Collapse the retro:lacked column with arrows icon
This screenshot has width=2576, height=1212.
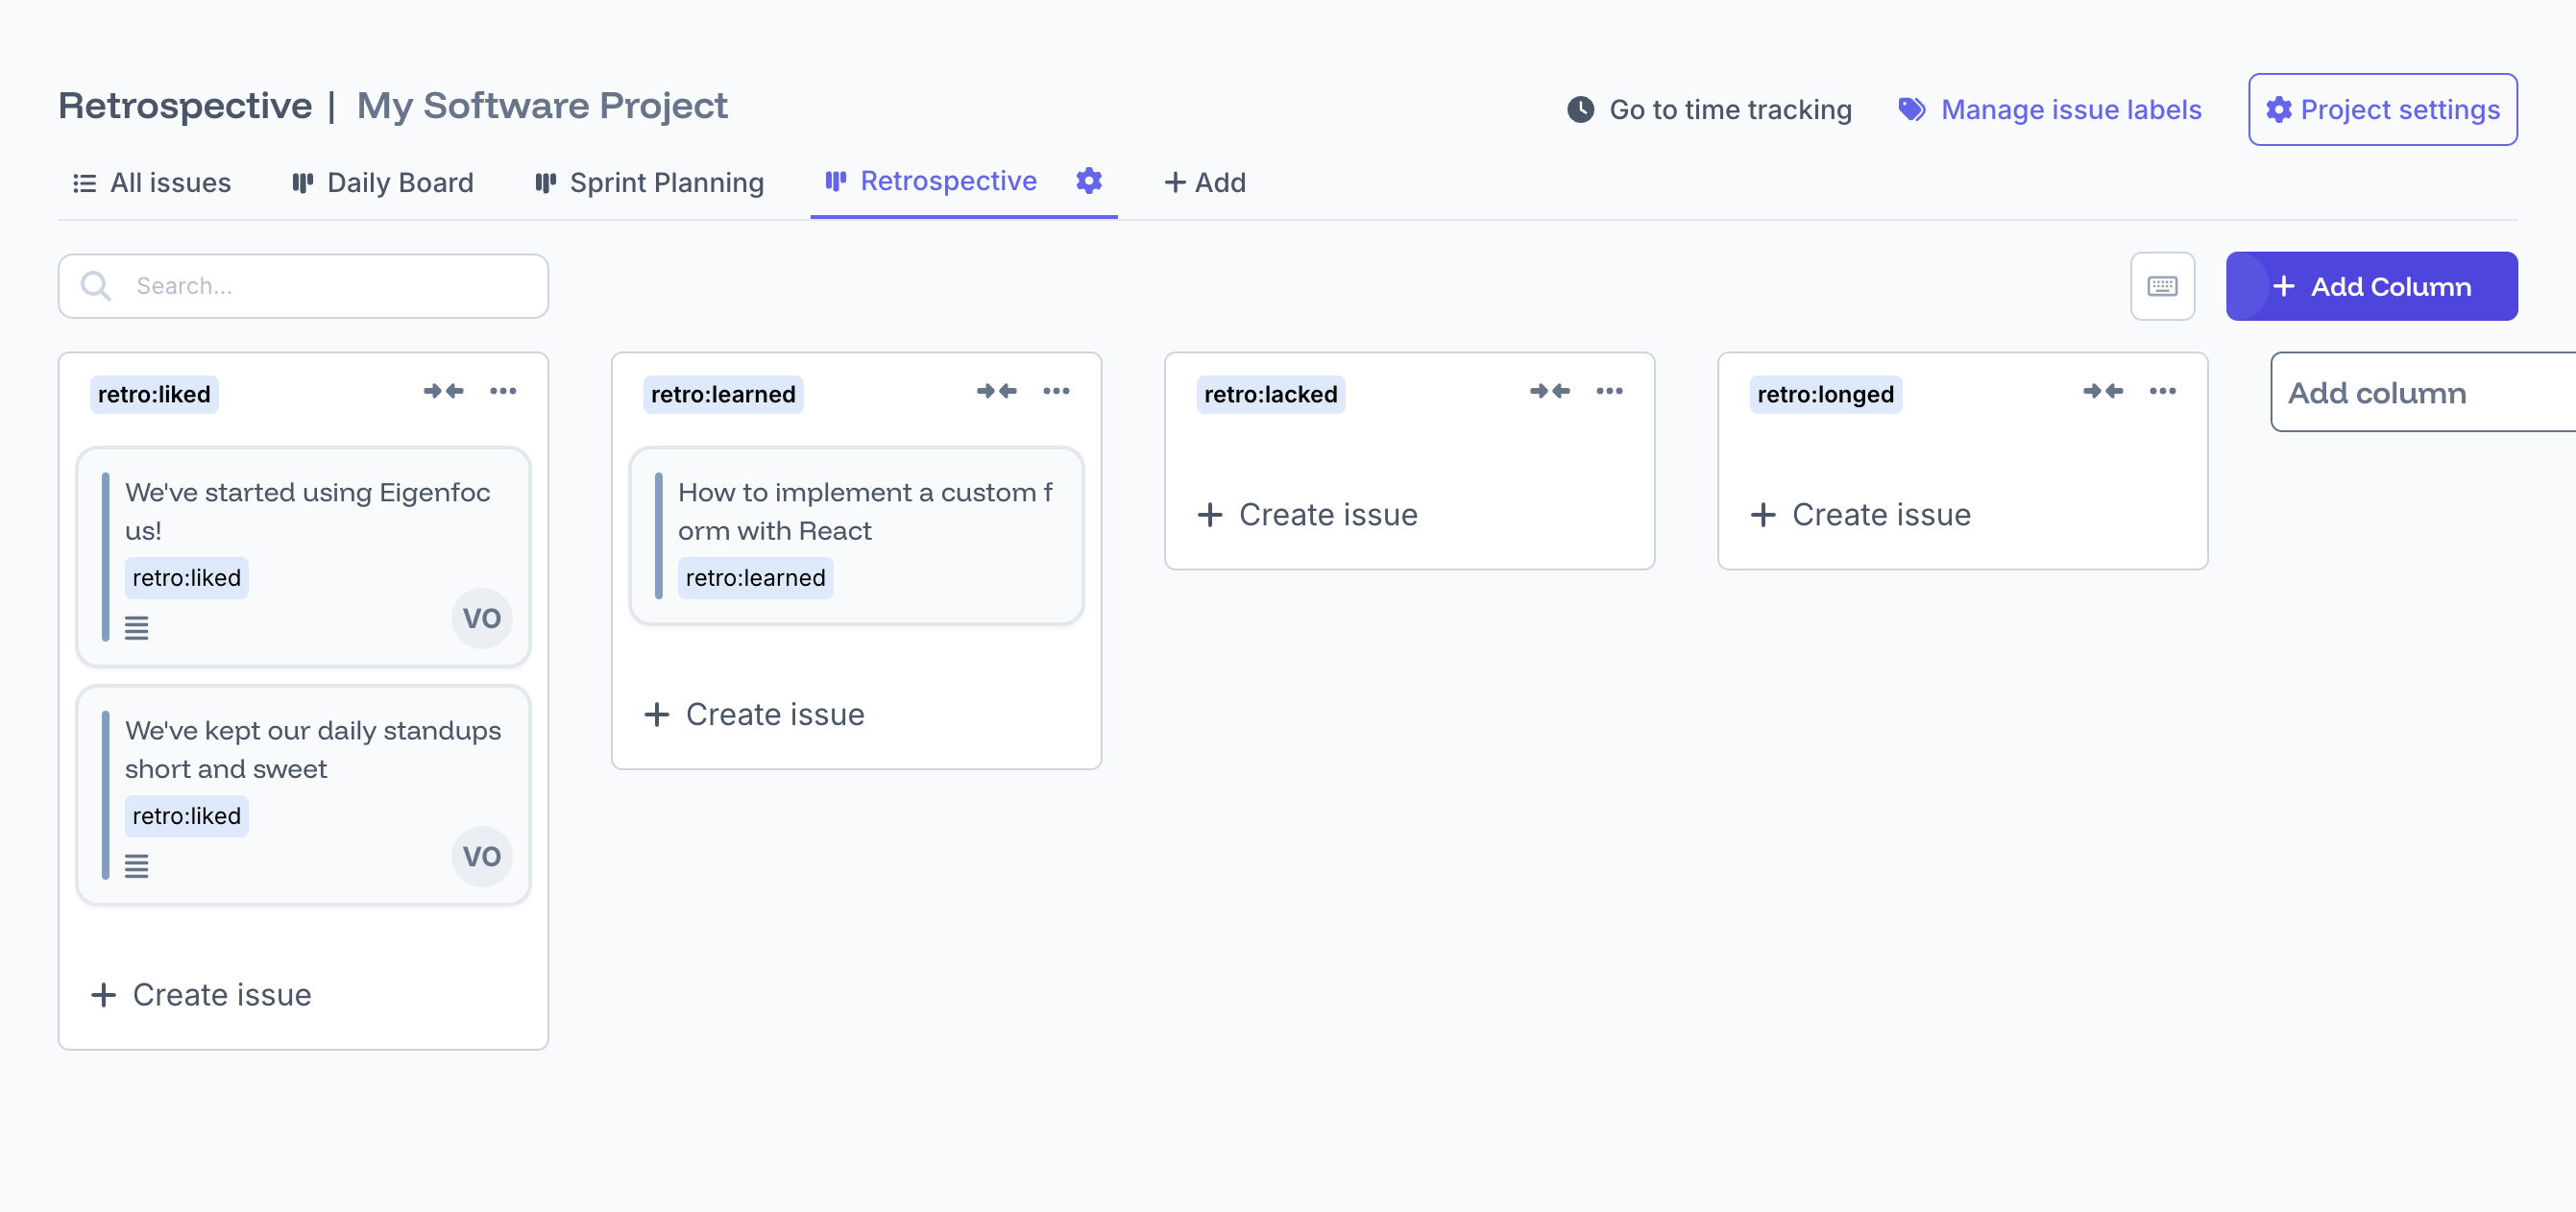click(1549, 391)
